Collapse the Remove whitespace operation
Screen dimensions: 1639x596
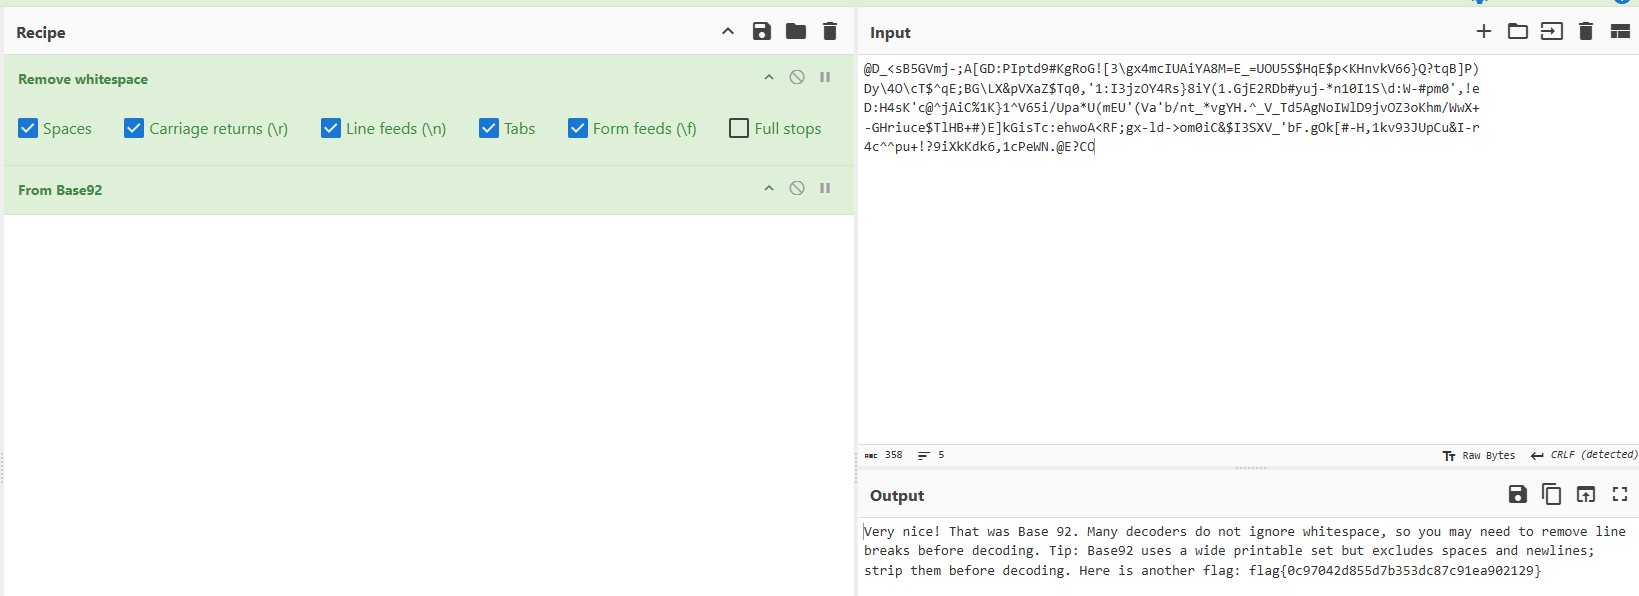[769, 77]
